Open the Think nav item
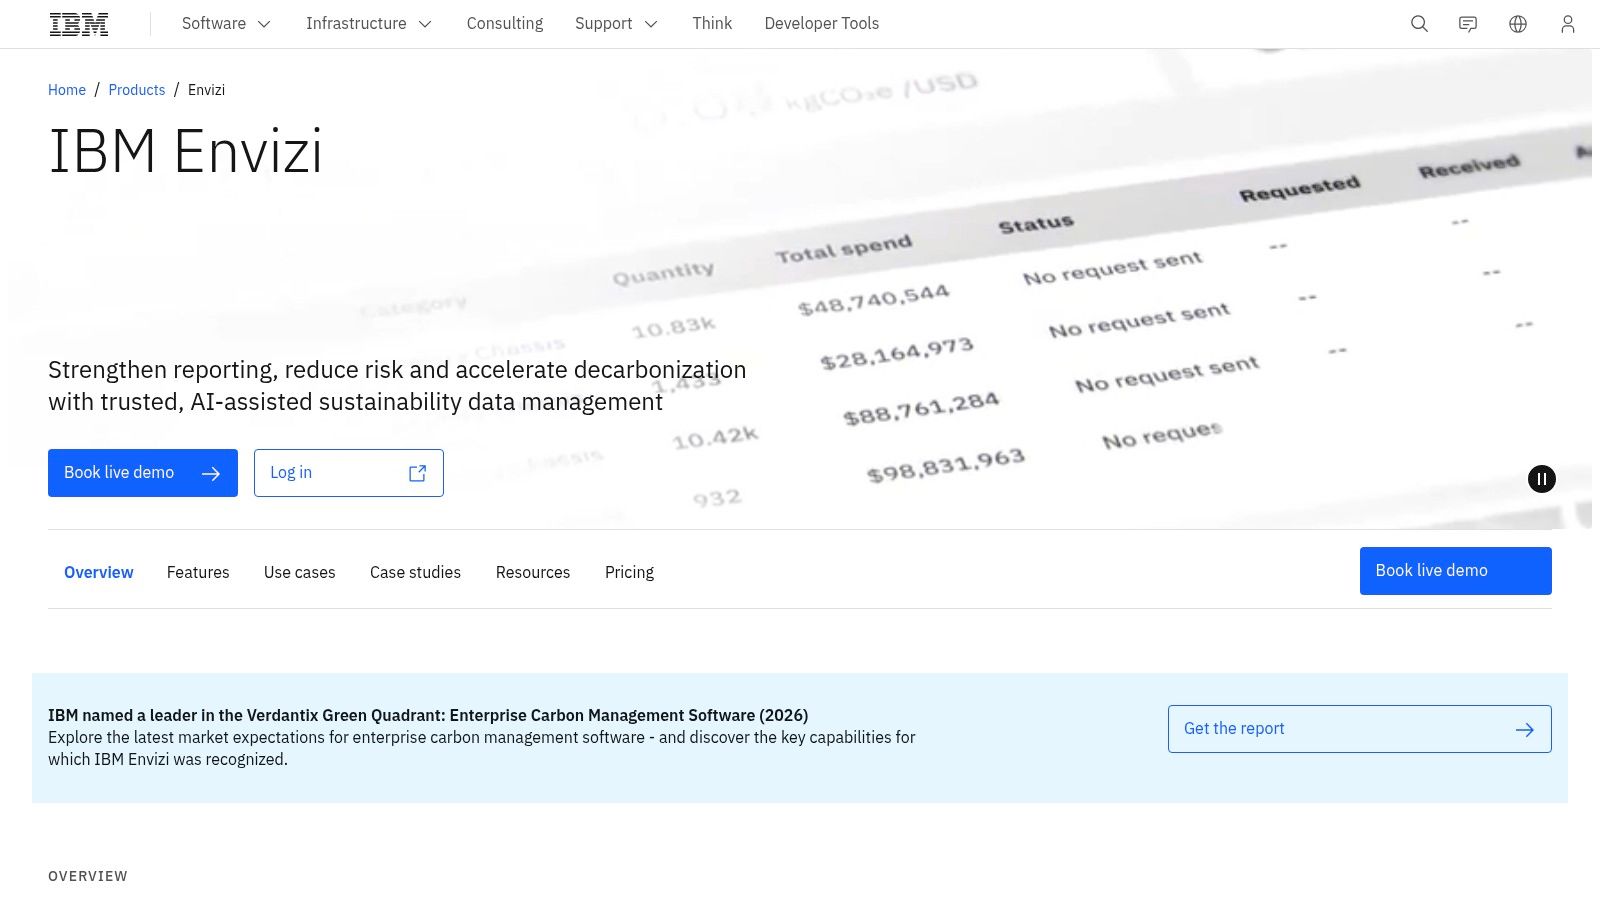 (x=712, y=23)
